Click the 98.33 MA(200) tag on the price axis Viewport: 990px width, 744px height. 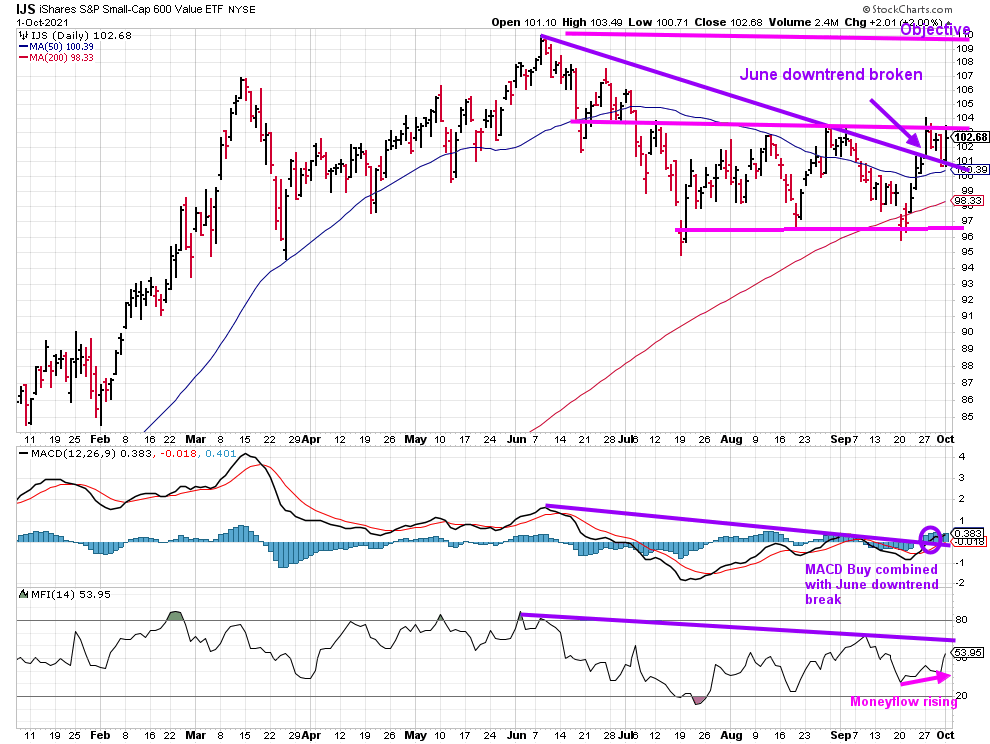coord(968,201)
